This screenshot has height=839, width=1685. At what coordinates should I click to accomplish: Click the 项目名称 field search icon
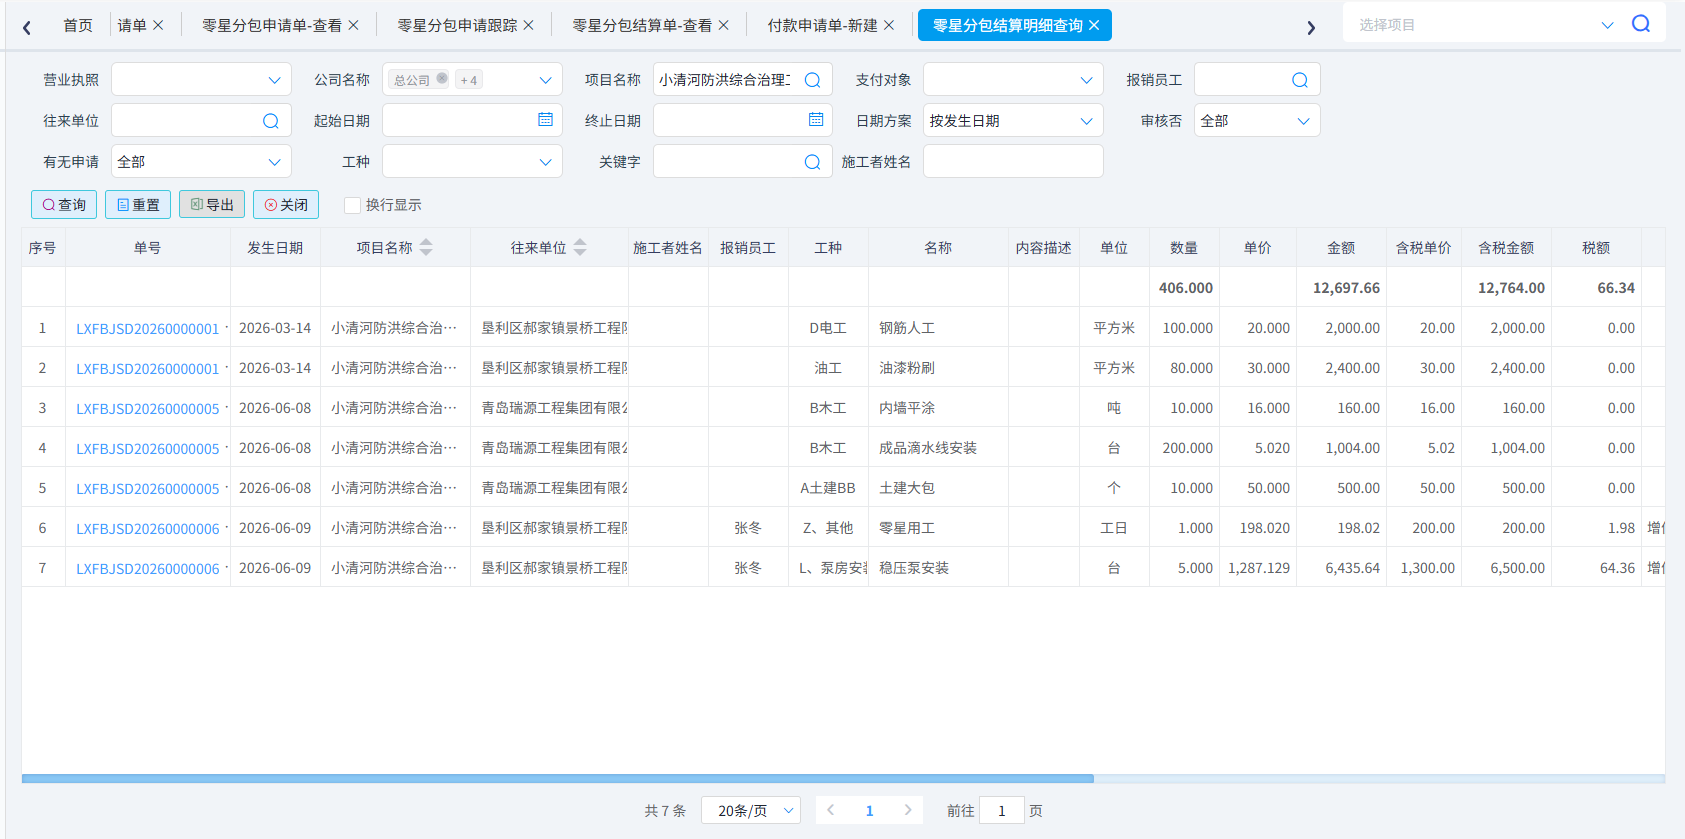(x=812, y=80)
